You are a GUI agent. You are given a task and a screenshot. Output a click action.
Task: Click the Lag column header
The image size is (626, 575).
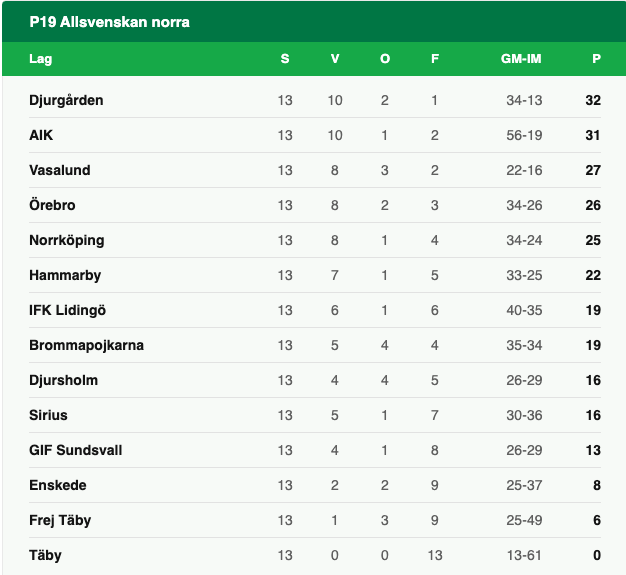click(40, 59)
